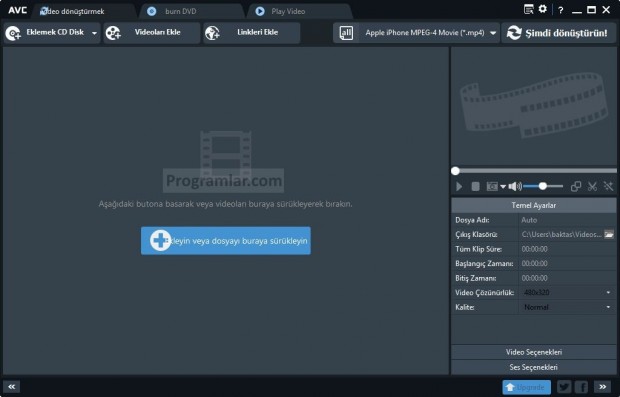Click the video effects wand icon
Image resolution: width=620 pixels, height=397 pixels.
608,186
